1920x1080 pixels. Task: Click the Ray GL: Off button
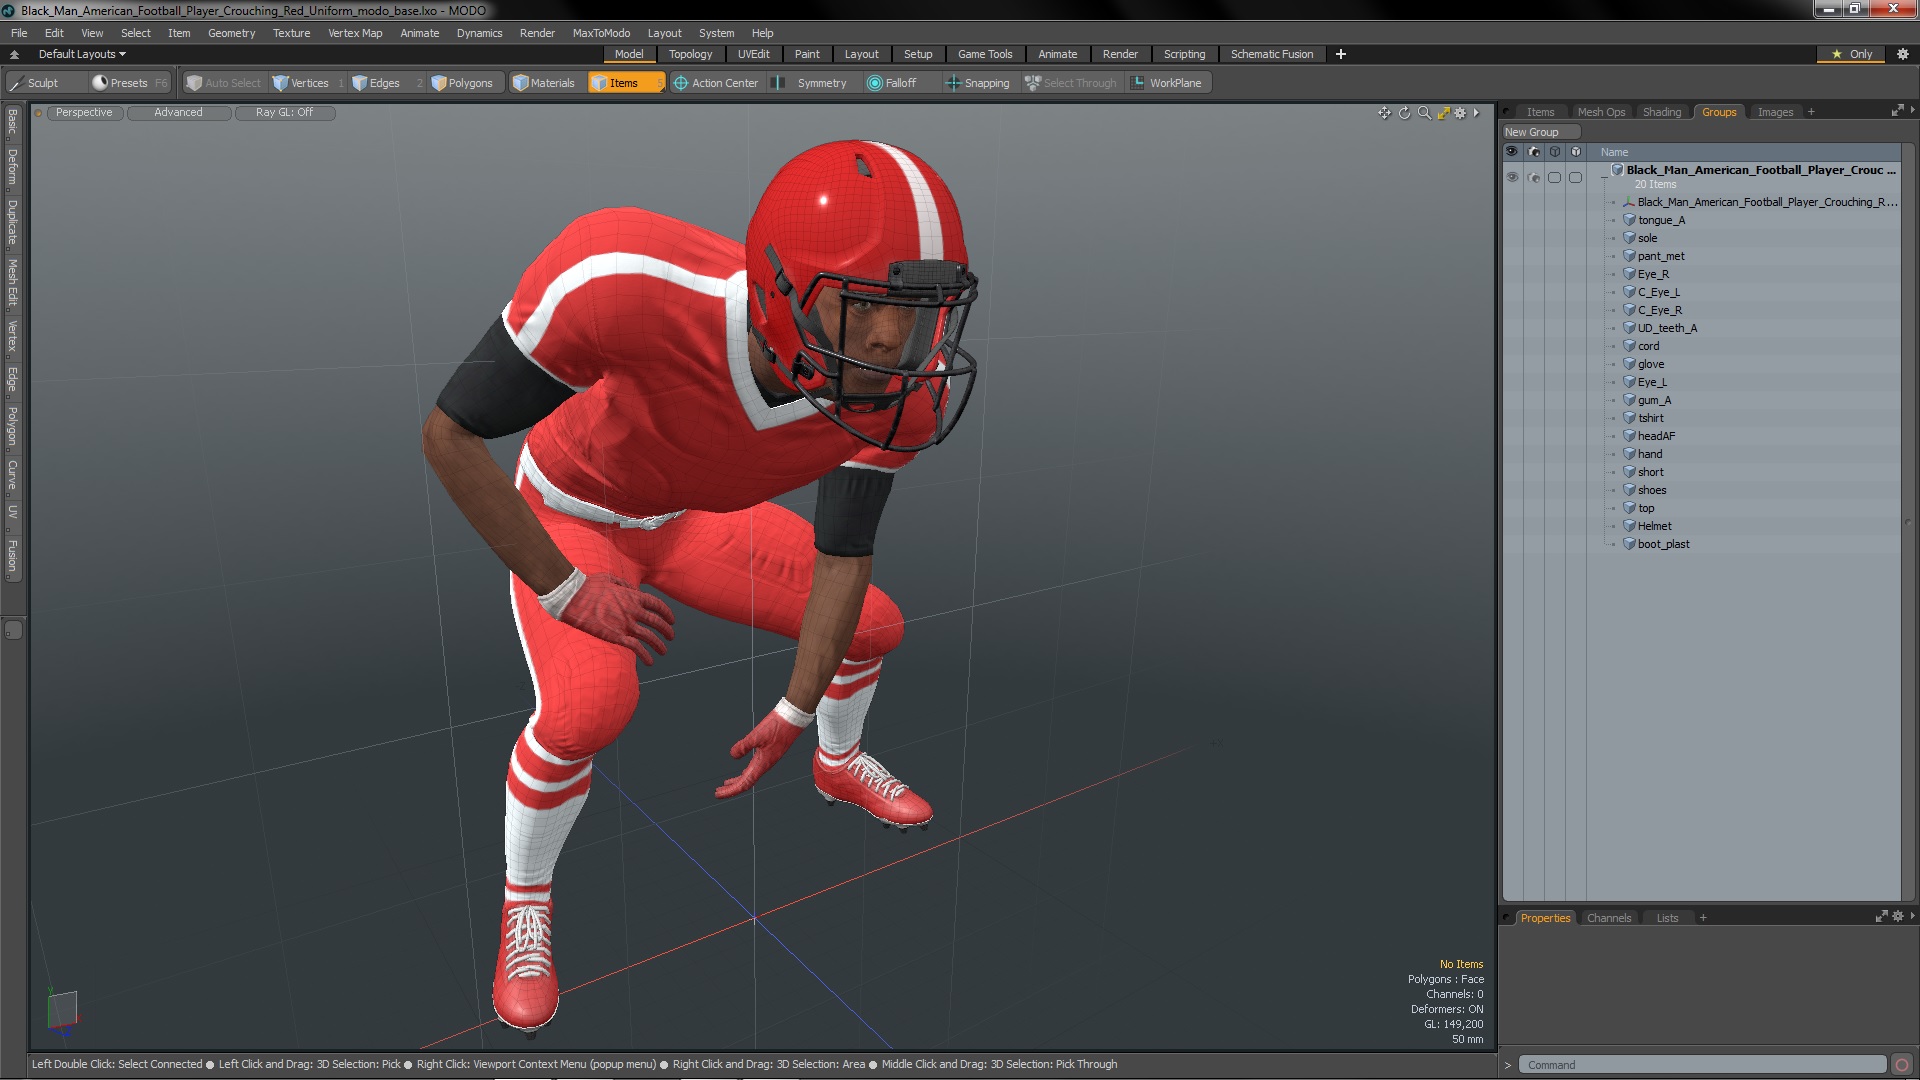(284, 113)
